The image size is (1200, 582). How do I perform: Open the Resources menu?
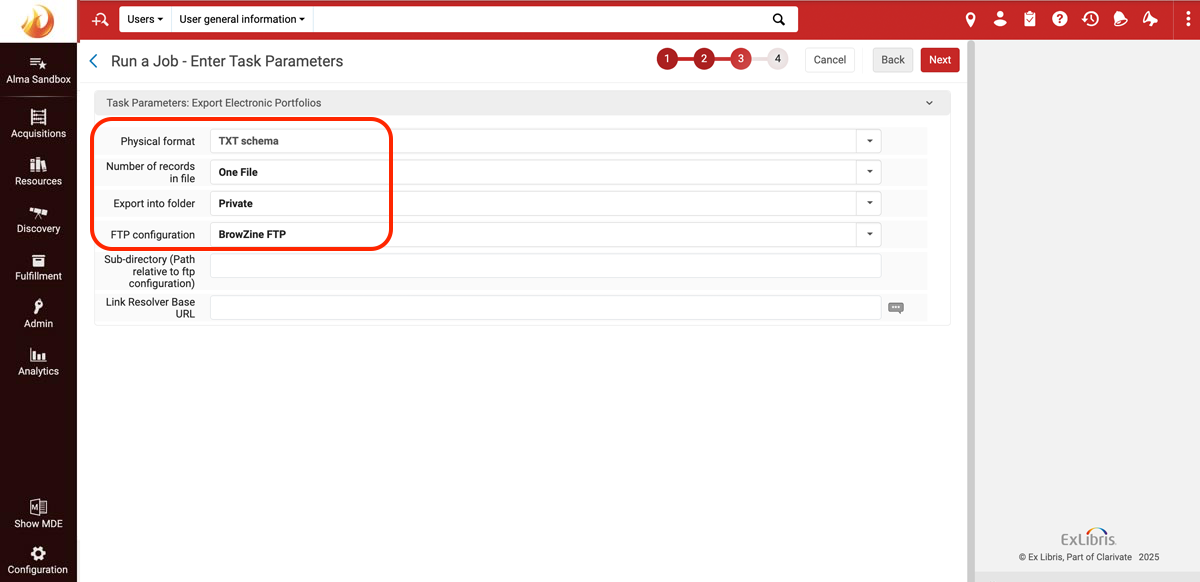point(38,172)
